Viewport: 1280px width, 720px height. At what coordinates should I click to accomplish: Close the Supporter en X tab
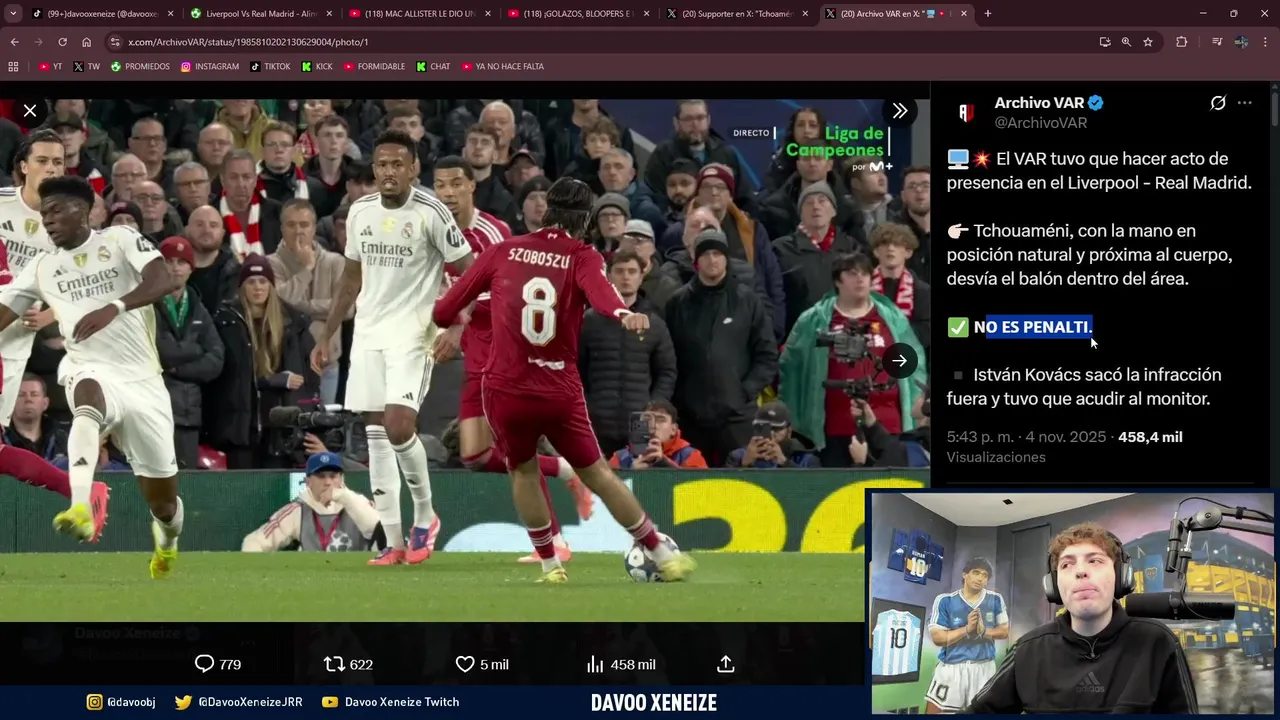pos(806,13)
